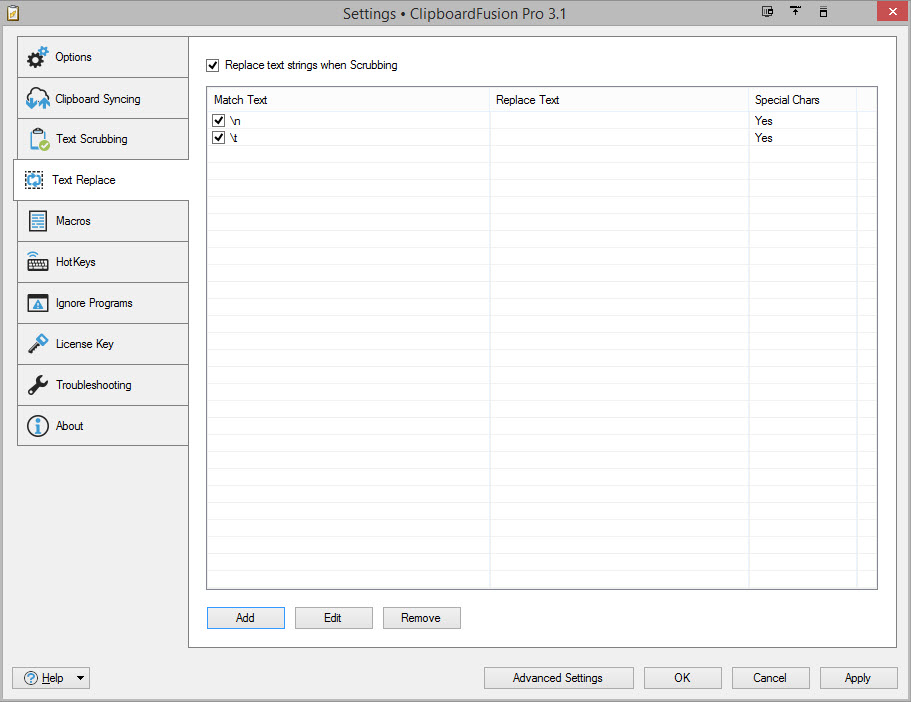Select the \n match text entry

pos(235,121)
